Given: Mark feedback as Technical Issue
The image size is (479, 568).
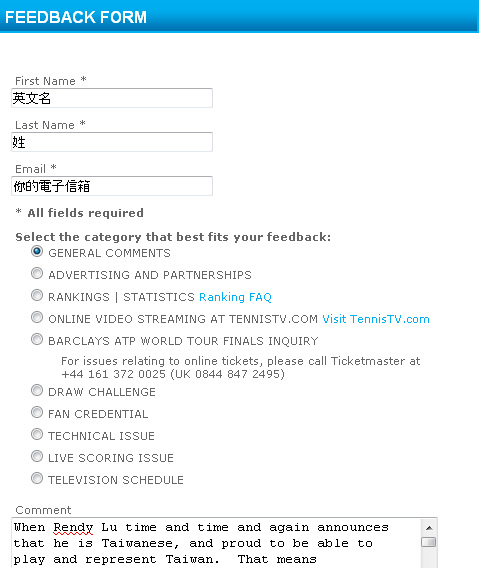Looking at the screenshot, I should point(37,434).
